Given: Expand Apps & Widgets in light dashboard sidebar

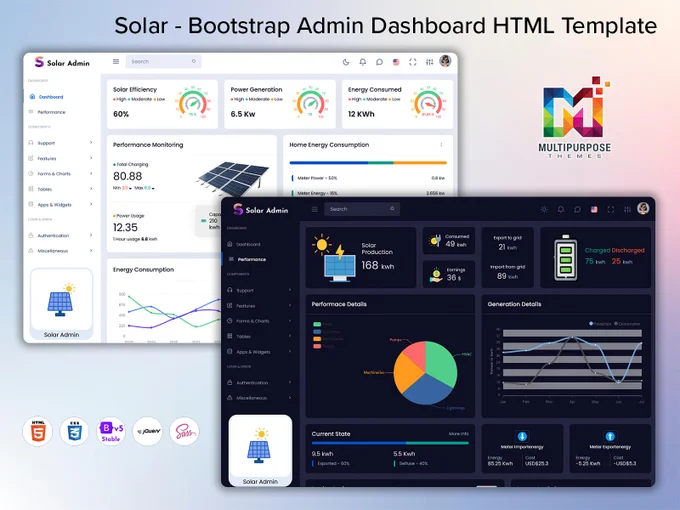Looking at the screenshot, I should [60, 204].
